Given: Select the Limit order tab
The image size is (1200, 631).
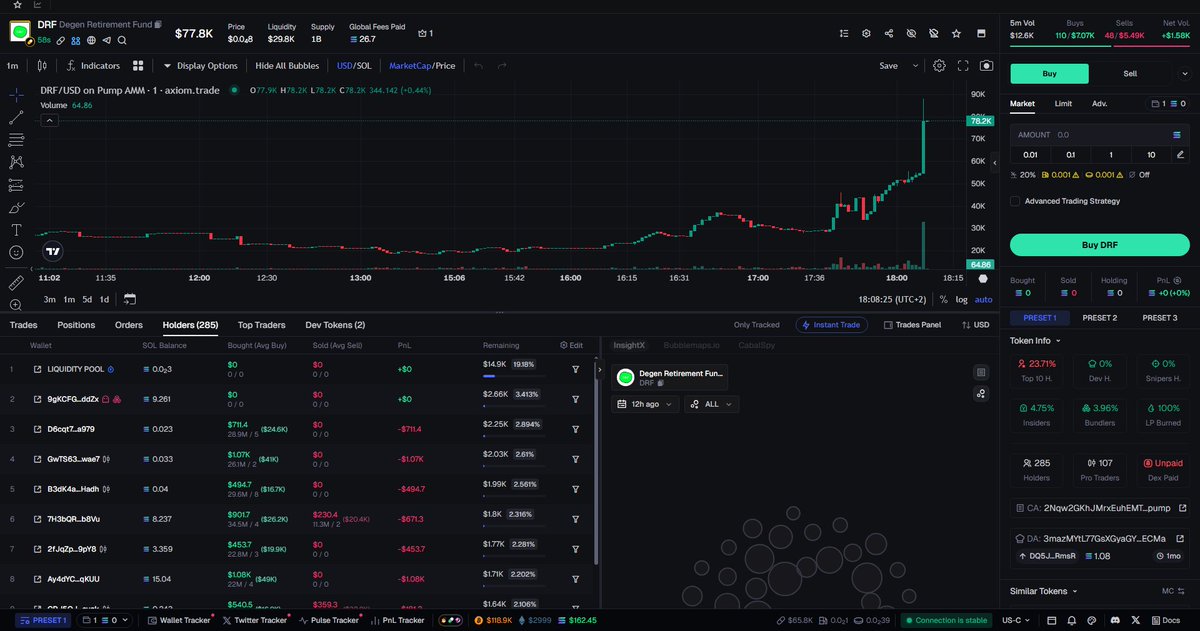Looking at the screenshot, I should pos(1063,103).
